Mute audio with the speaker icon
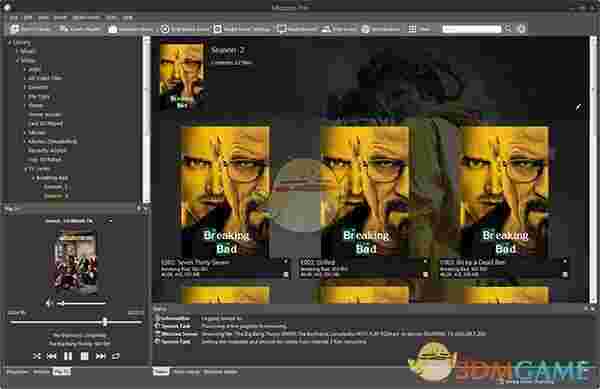Image resolution: width=600 pixels, height=389 pixels. (x=49, y=303)
